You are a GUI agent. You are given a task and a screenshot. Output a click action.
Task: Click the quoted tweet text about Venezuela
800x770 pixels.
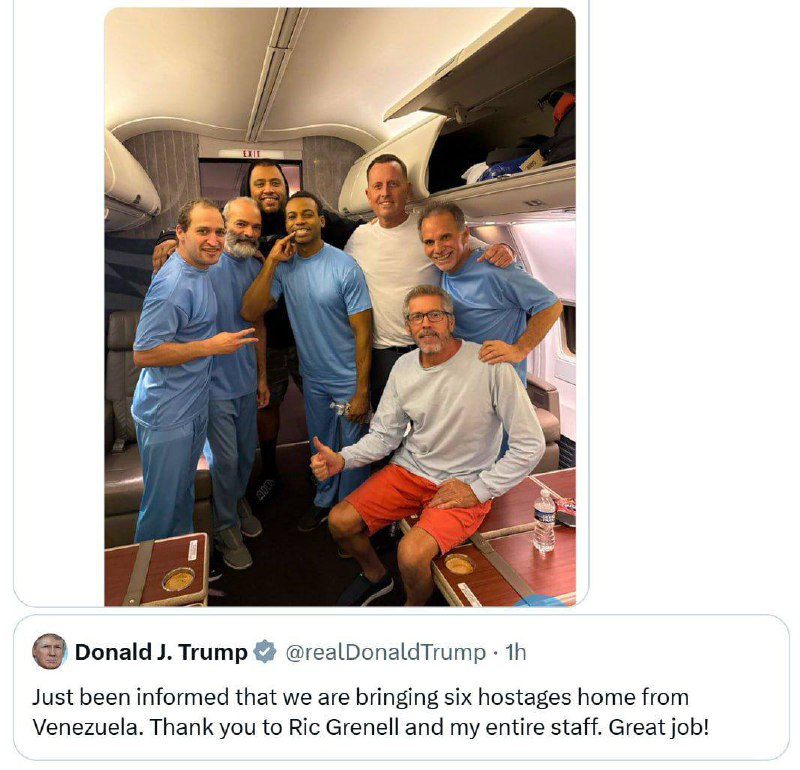pos(370,712)
